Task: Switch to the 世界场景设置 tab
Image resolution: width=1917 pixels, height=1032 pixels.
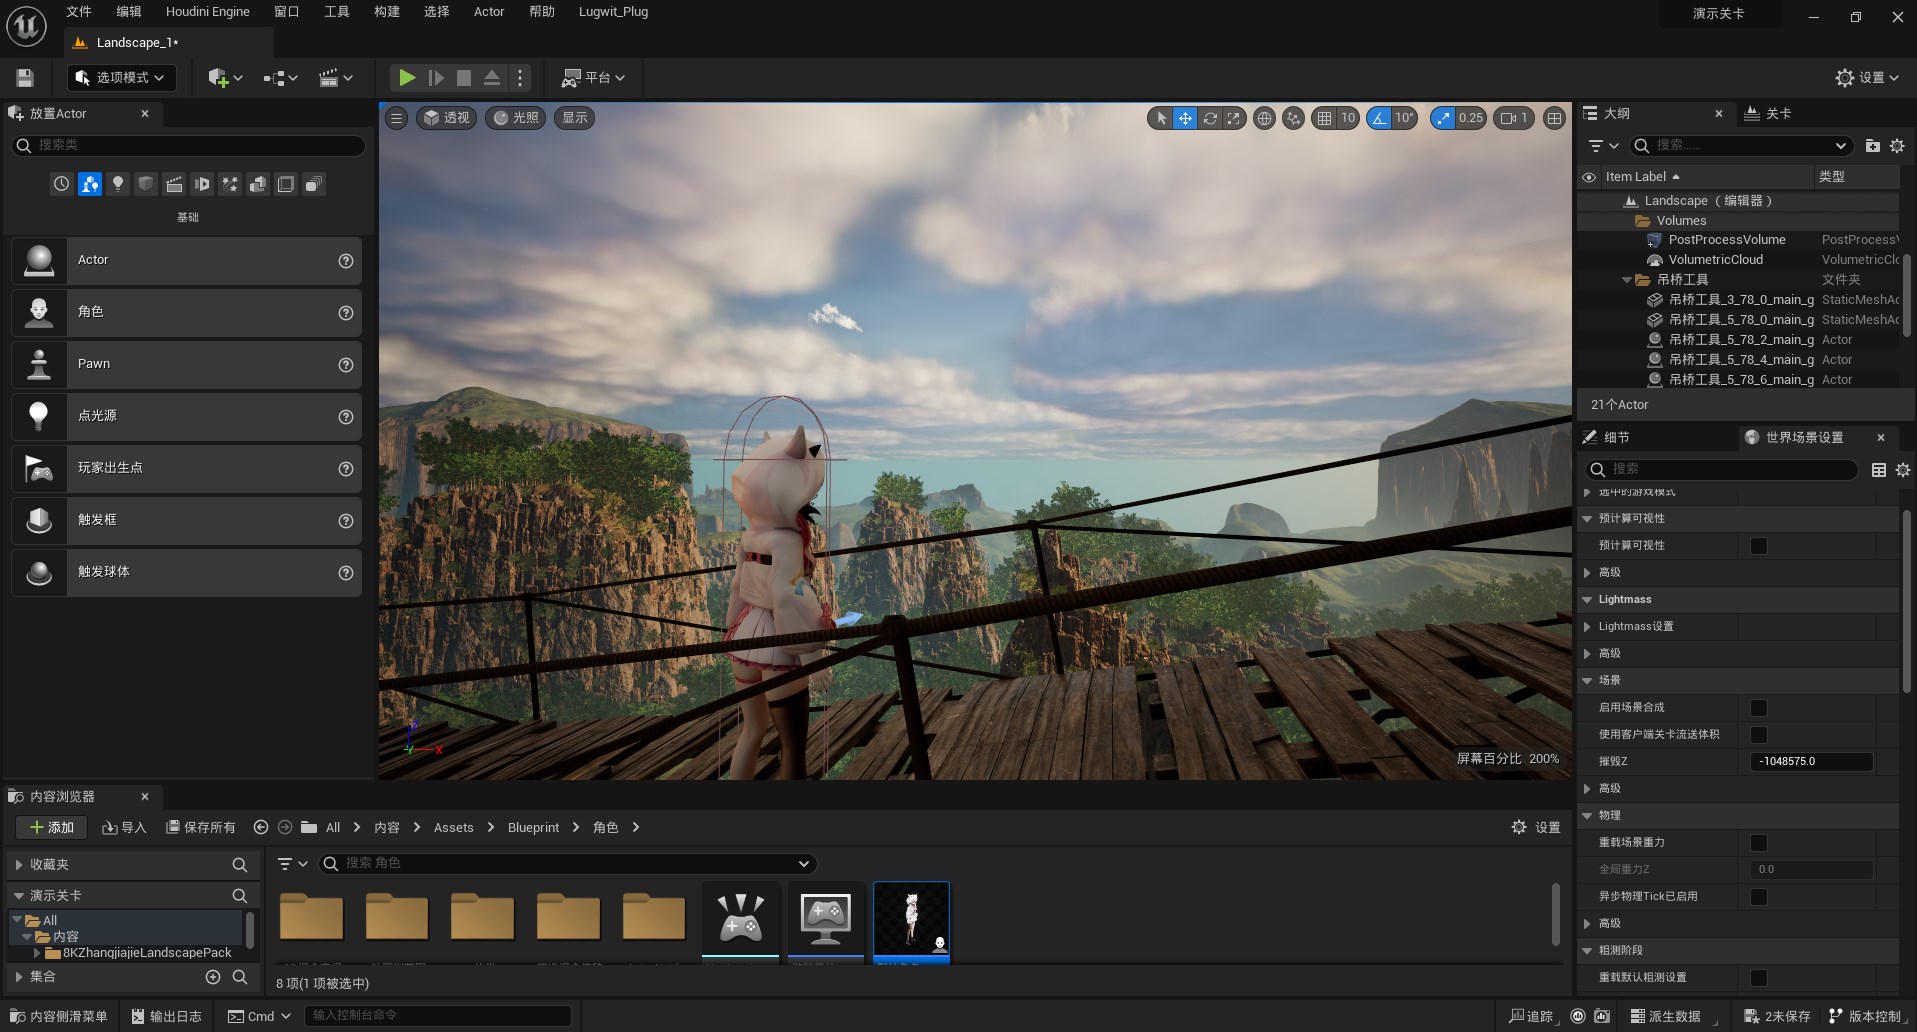Action: [x=1804, y=438]
